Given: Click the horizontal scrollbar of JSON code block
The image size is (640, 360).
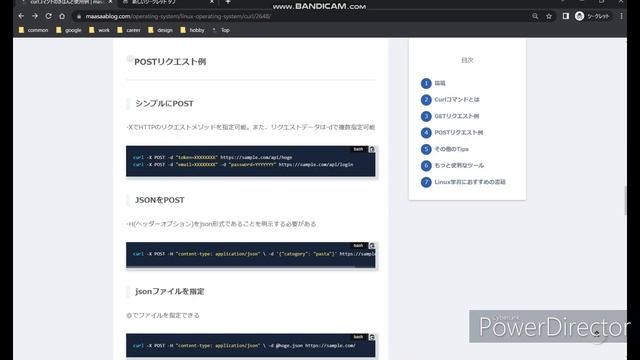Looking at the screenshot, I should pos(241,267).
